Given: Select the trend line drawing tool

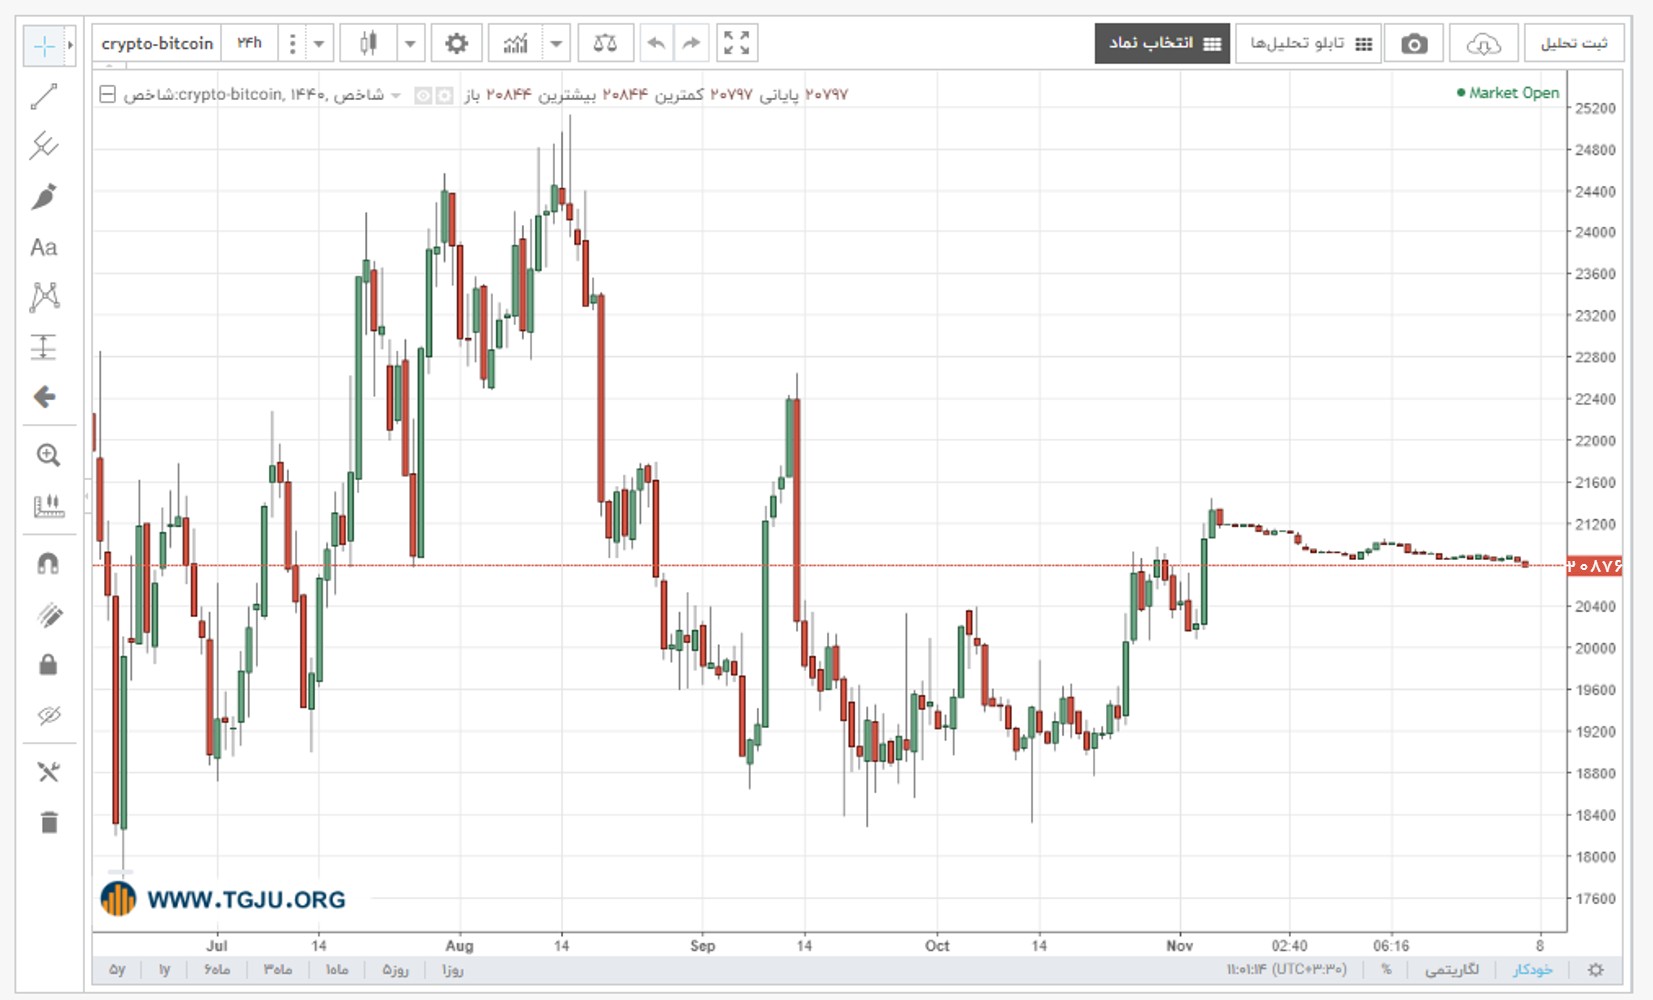Looking at the screenshot, I should click(44, 96).
